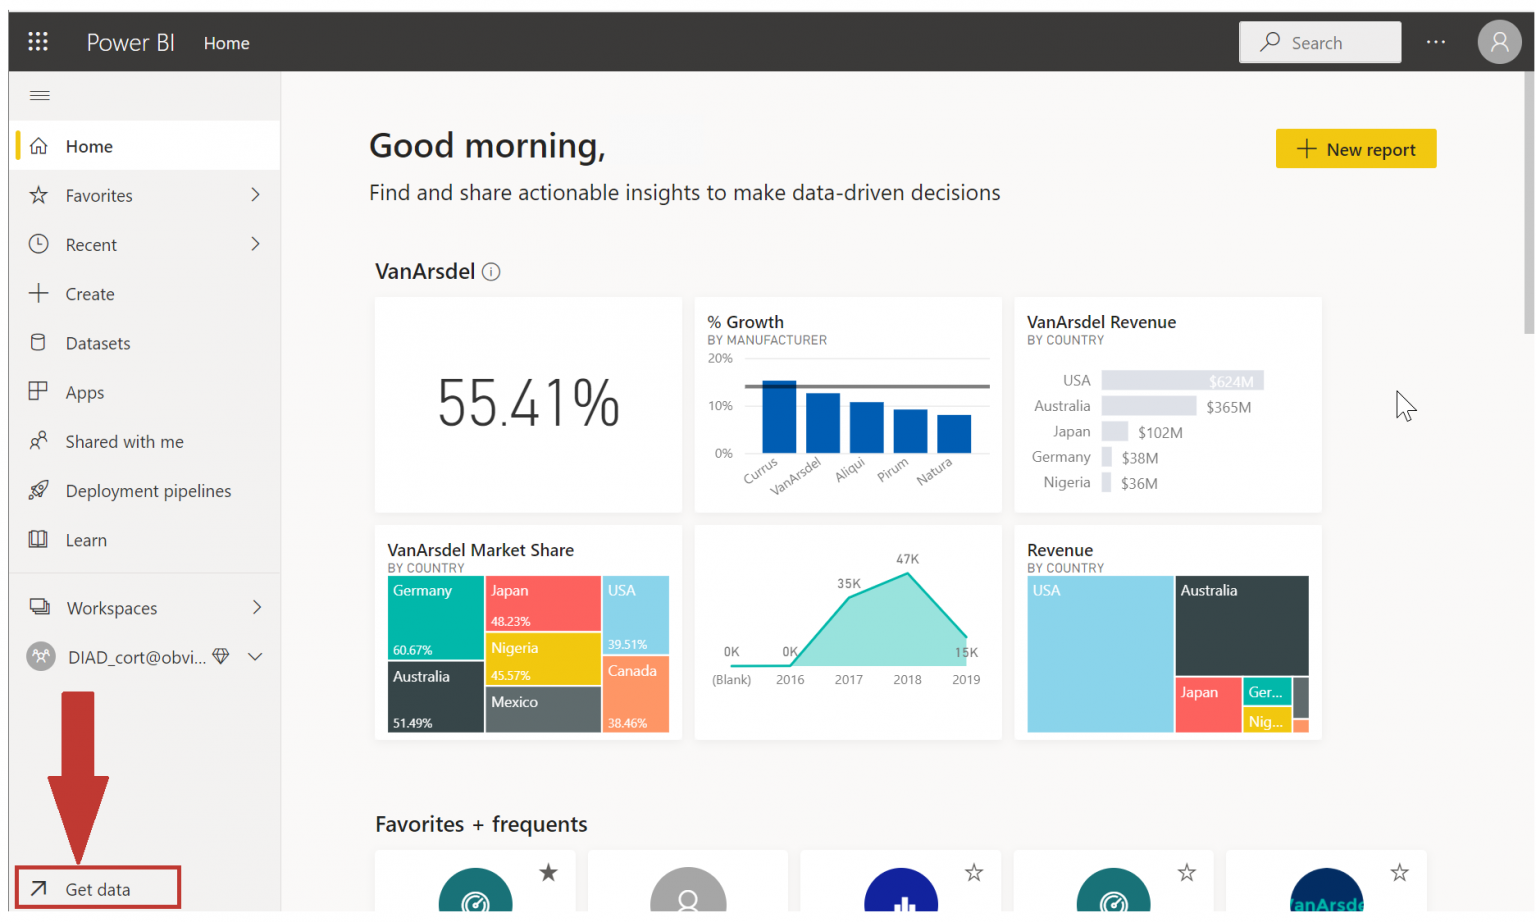Screen dimensions: 1536x922
Task: Open the VanArsdel dashboard info tooltip
Action: pos(491,271)
